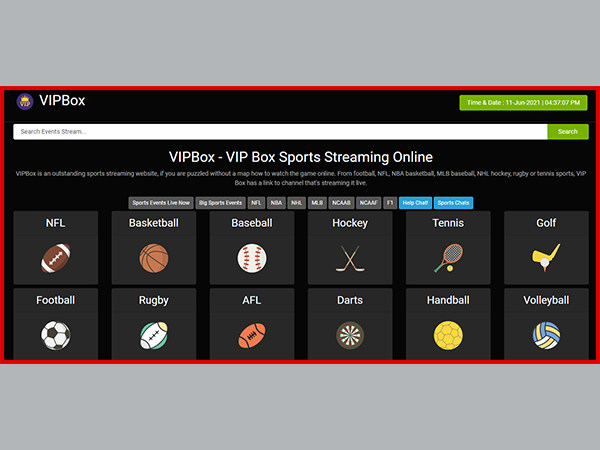600x450 pixels.
Task: Open the Hockey crossed sticks icon
Action: 350,259
